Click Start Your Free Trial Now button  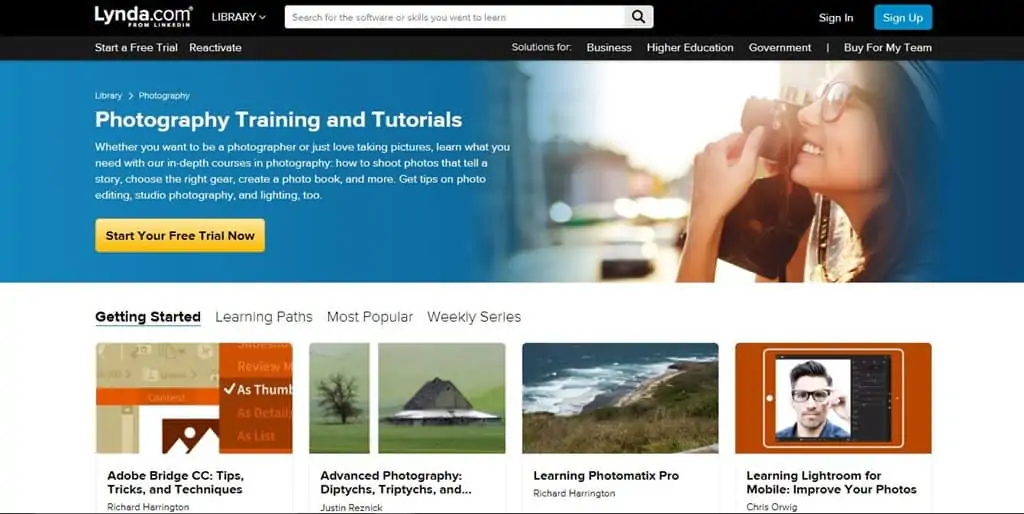click(x=180, y=236)
